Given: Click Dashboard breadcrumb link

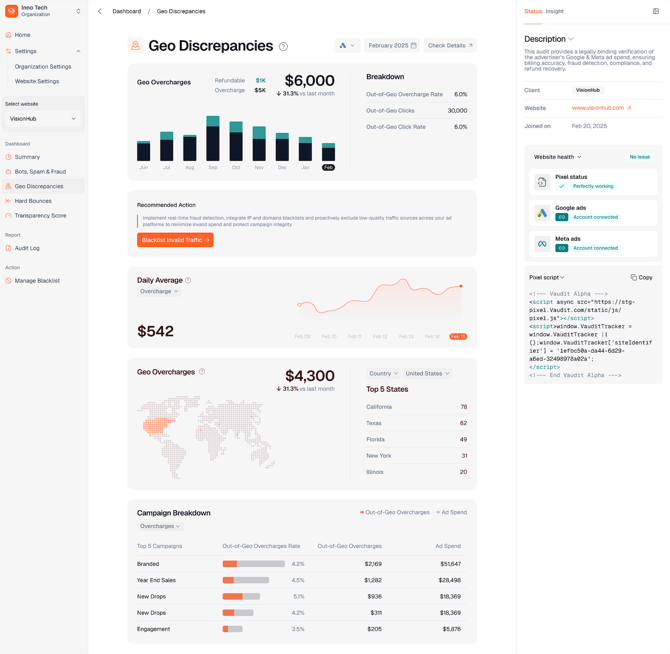Looking at the screenshot, I should point(127,12).
